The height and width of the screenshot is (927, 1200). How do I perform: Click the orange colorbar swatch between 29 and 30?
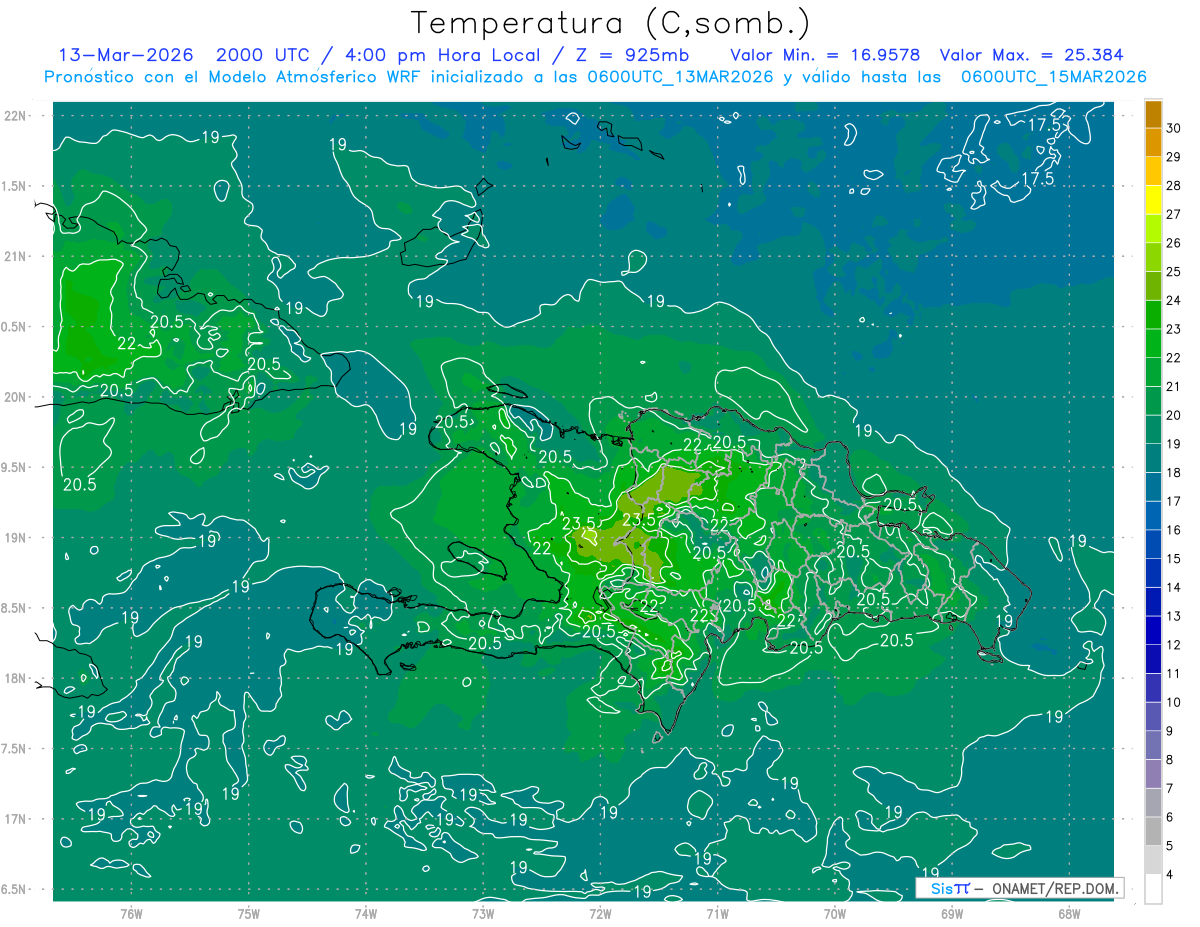coord(1153,142)
